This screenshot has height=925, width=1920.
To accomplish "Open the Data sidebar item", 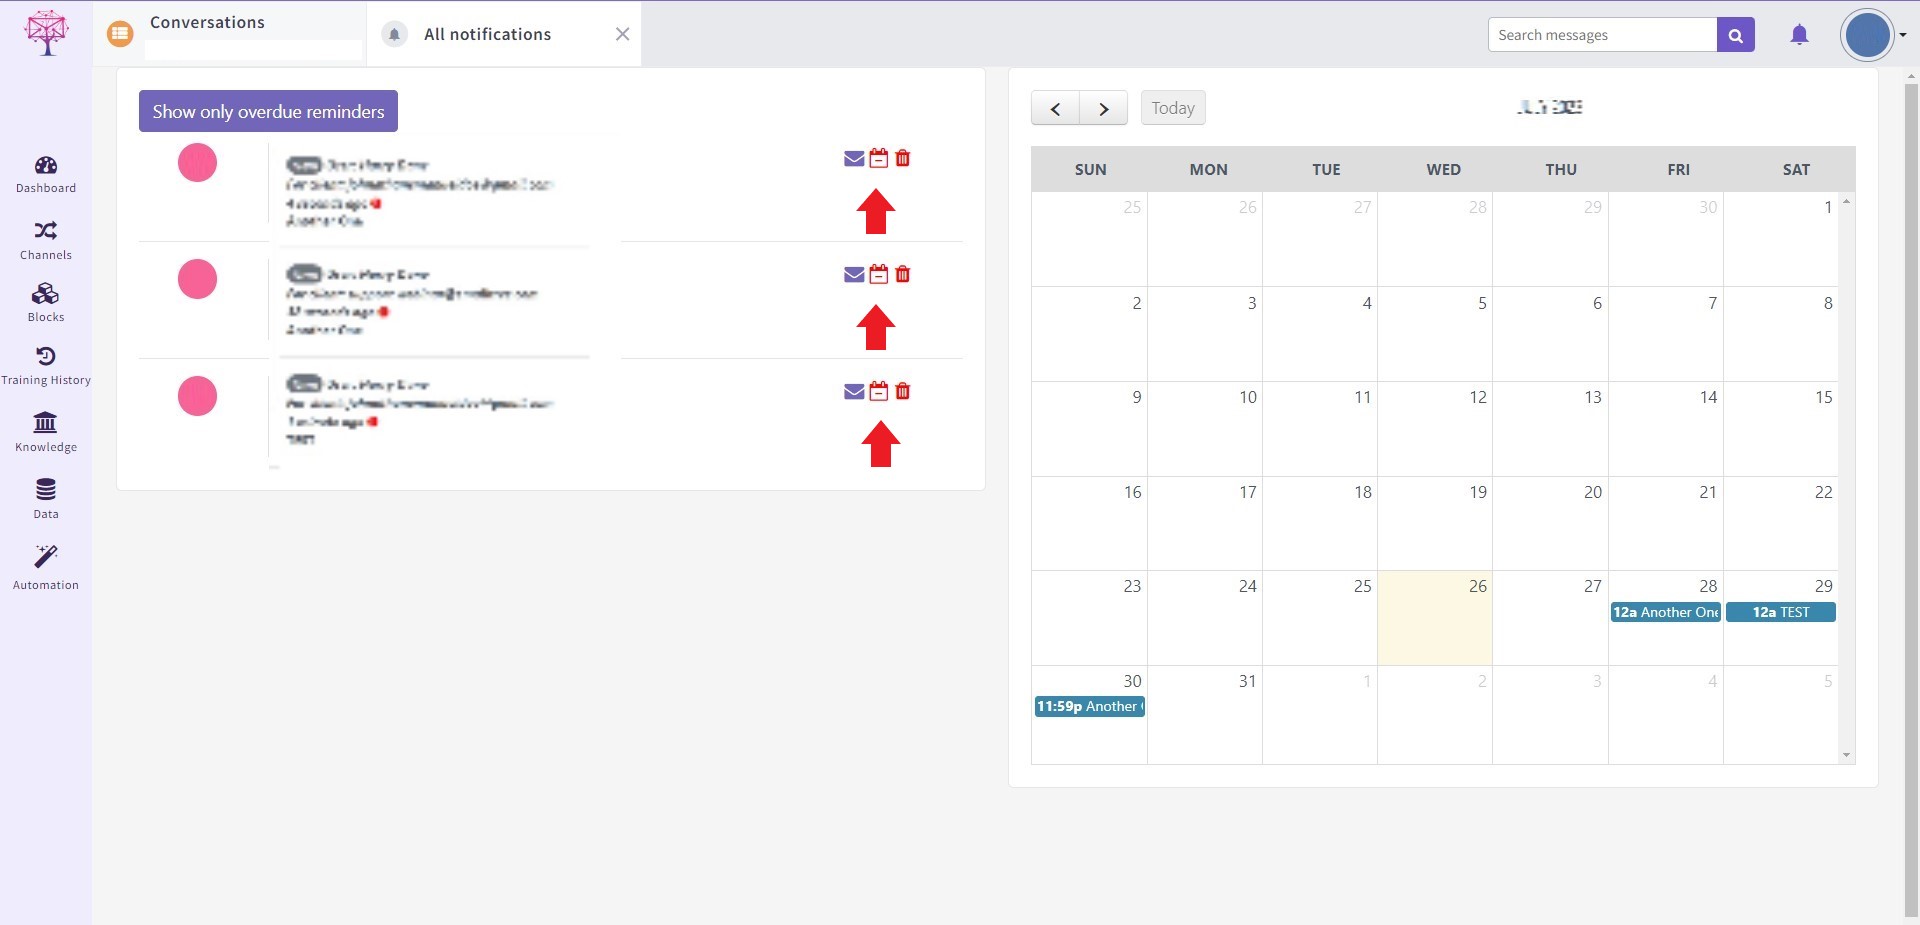I will [x=46, y=499].
